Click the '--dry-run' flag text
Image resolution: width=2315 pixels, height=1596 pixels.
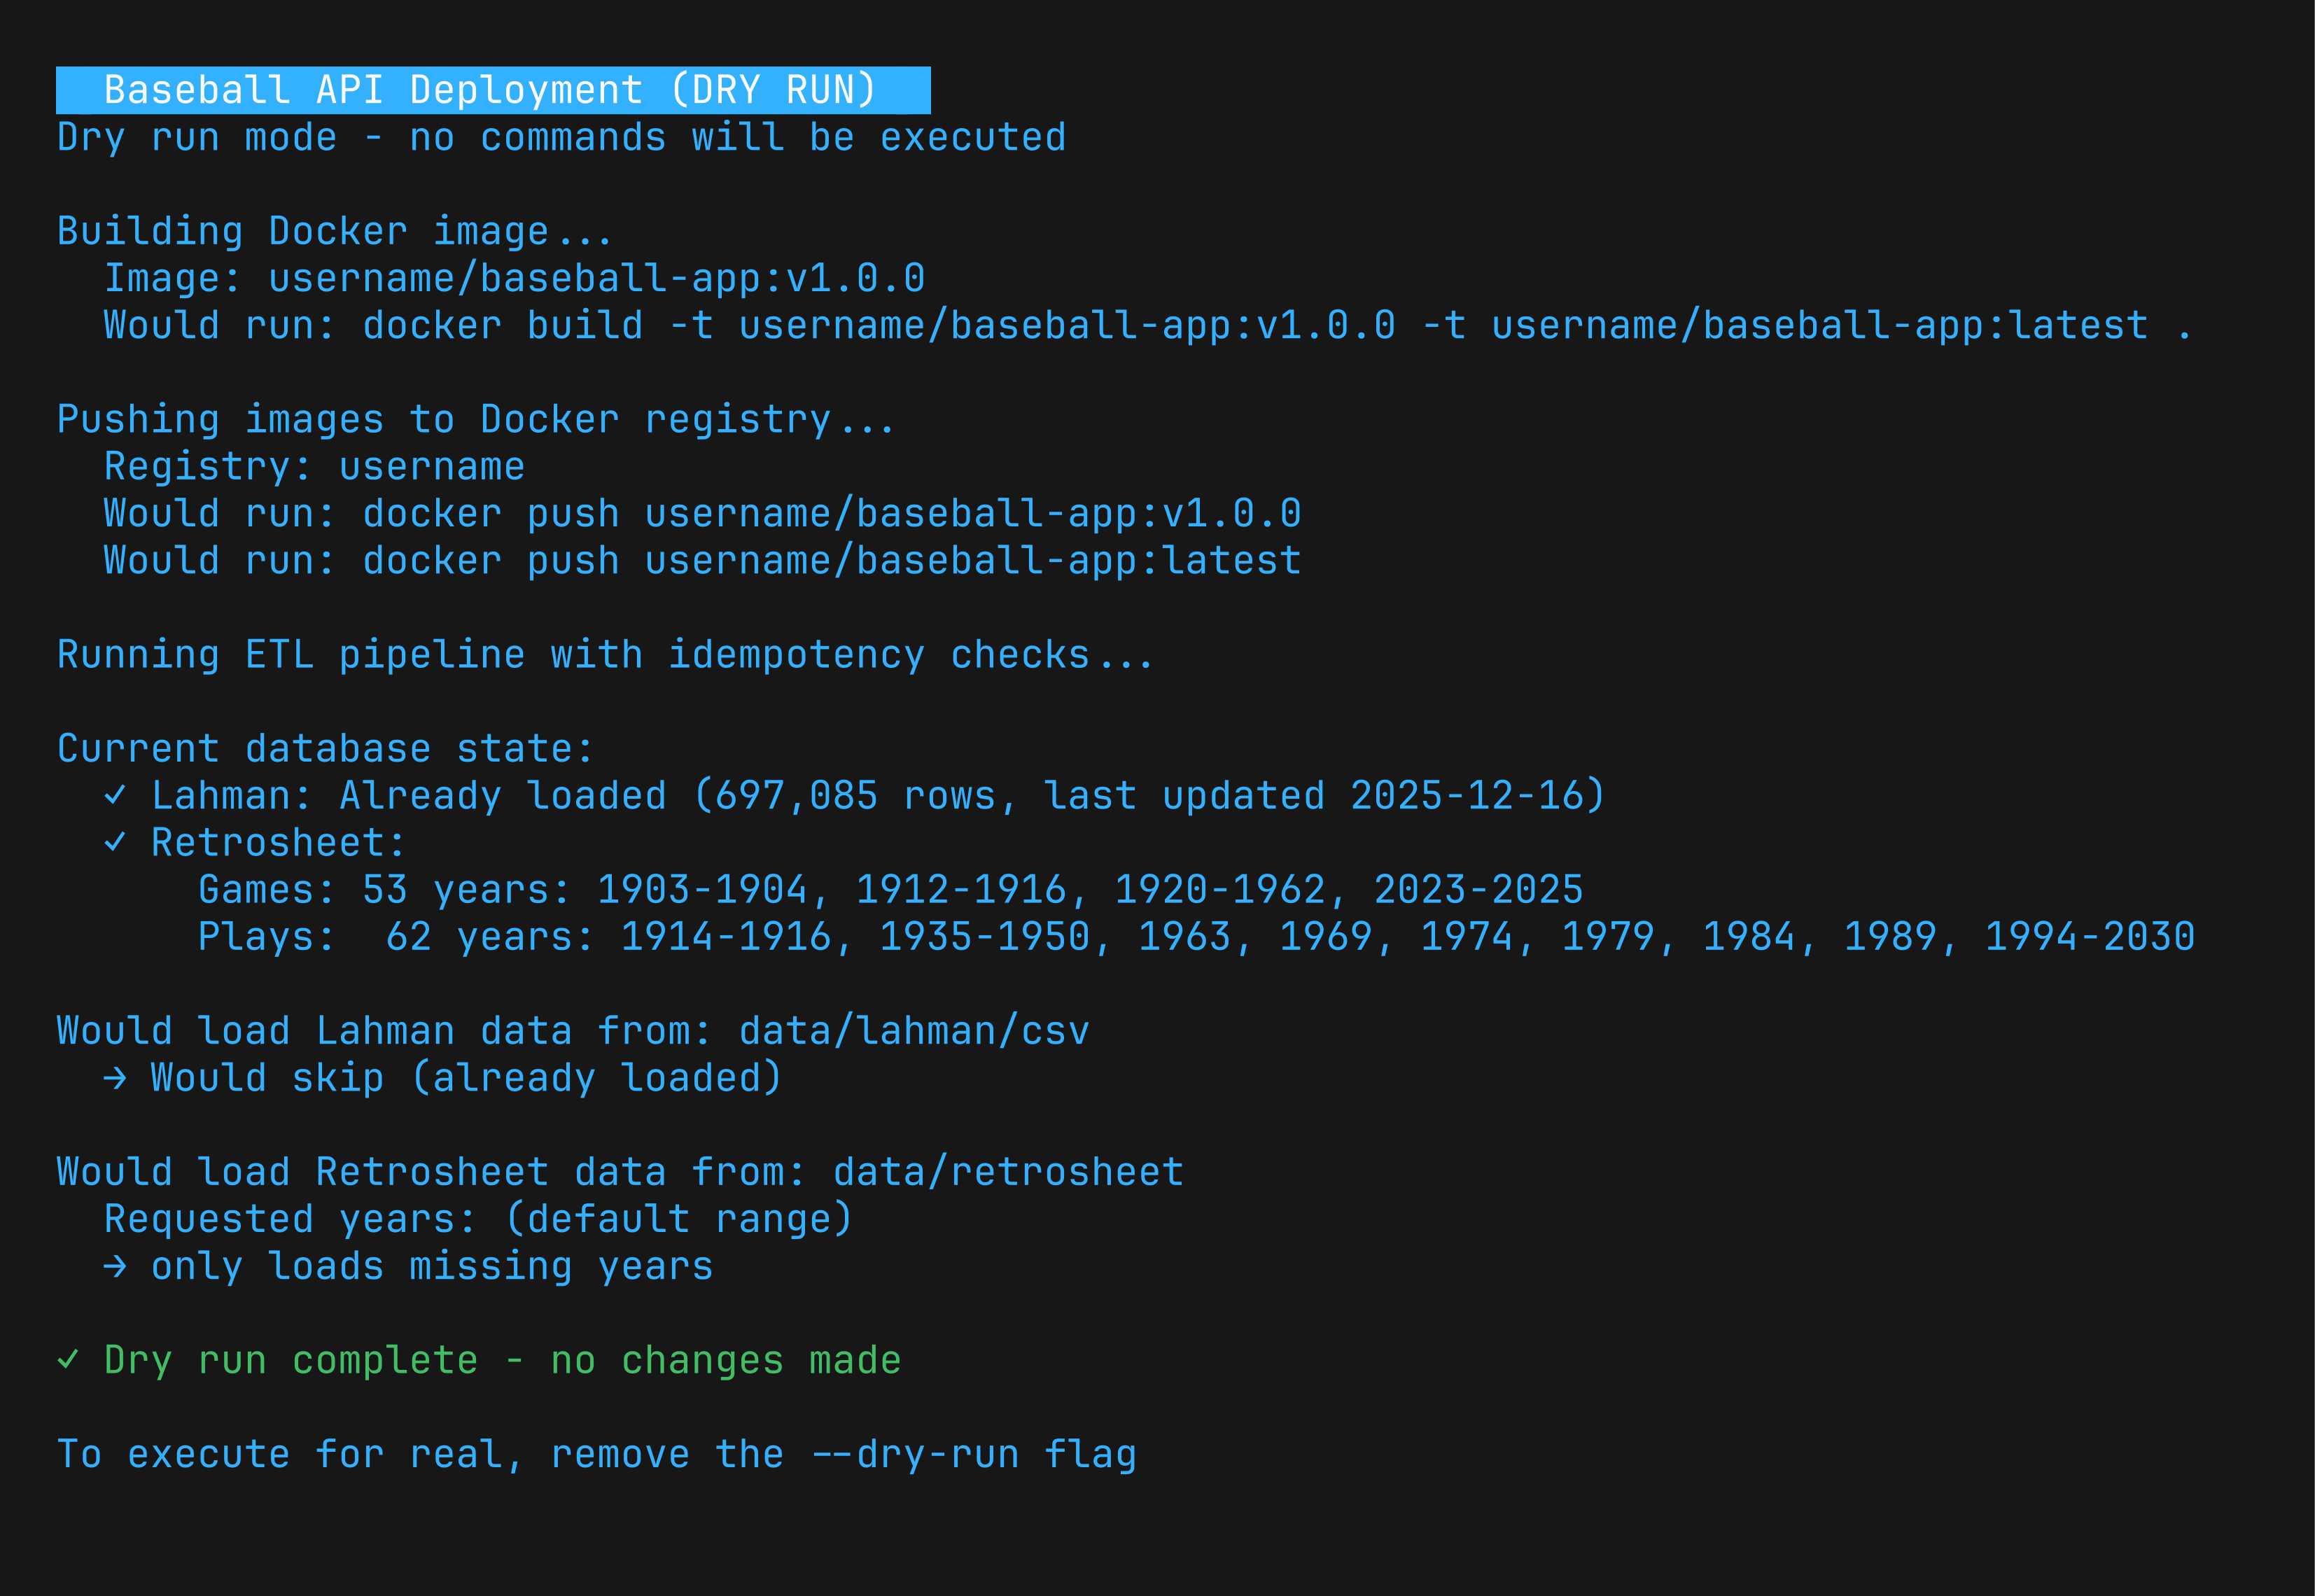[x=915, y=1455]
